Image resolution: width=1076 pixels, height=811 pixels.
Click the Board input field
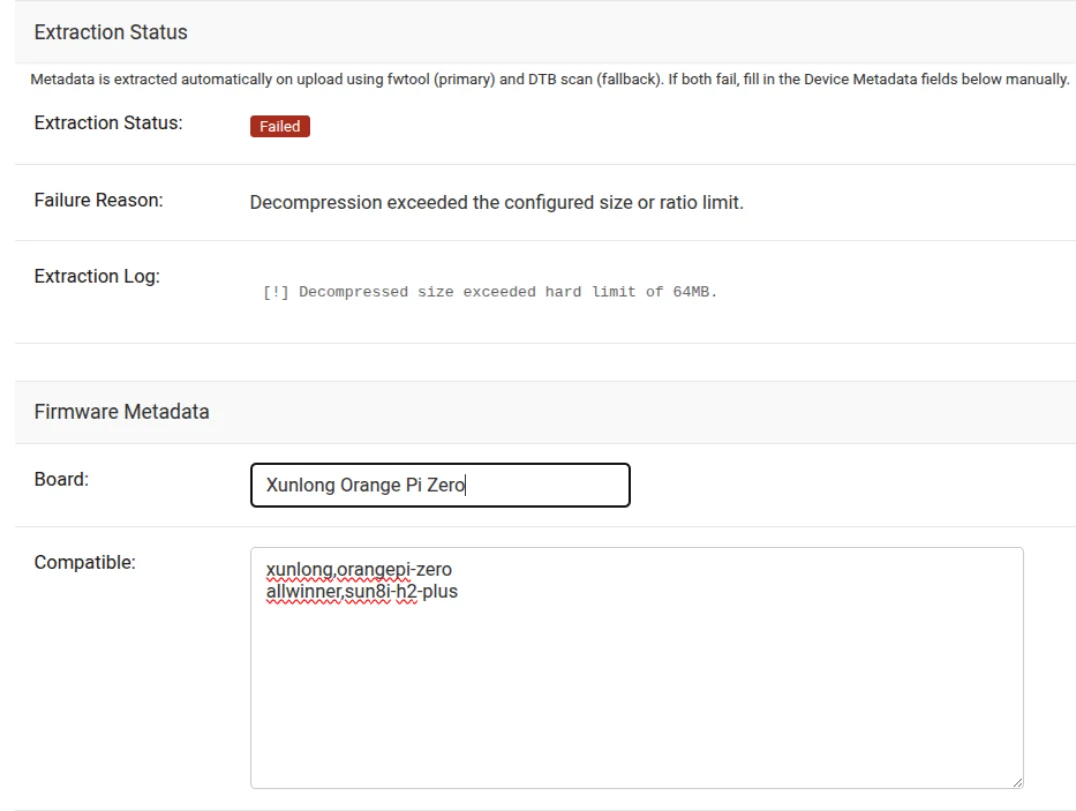440,485
